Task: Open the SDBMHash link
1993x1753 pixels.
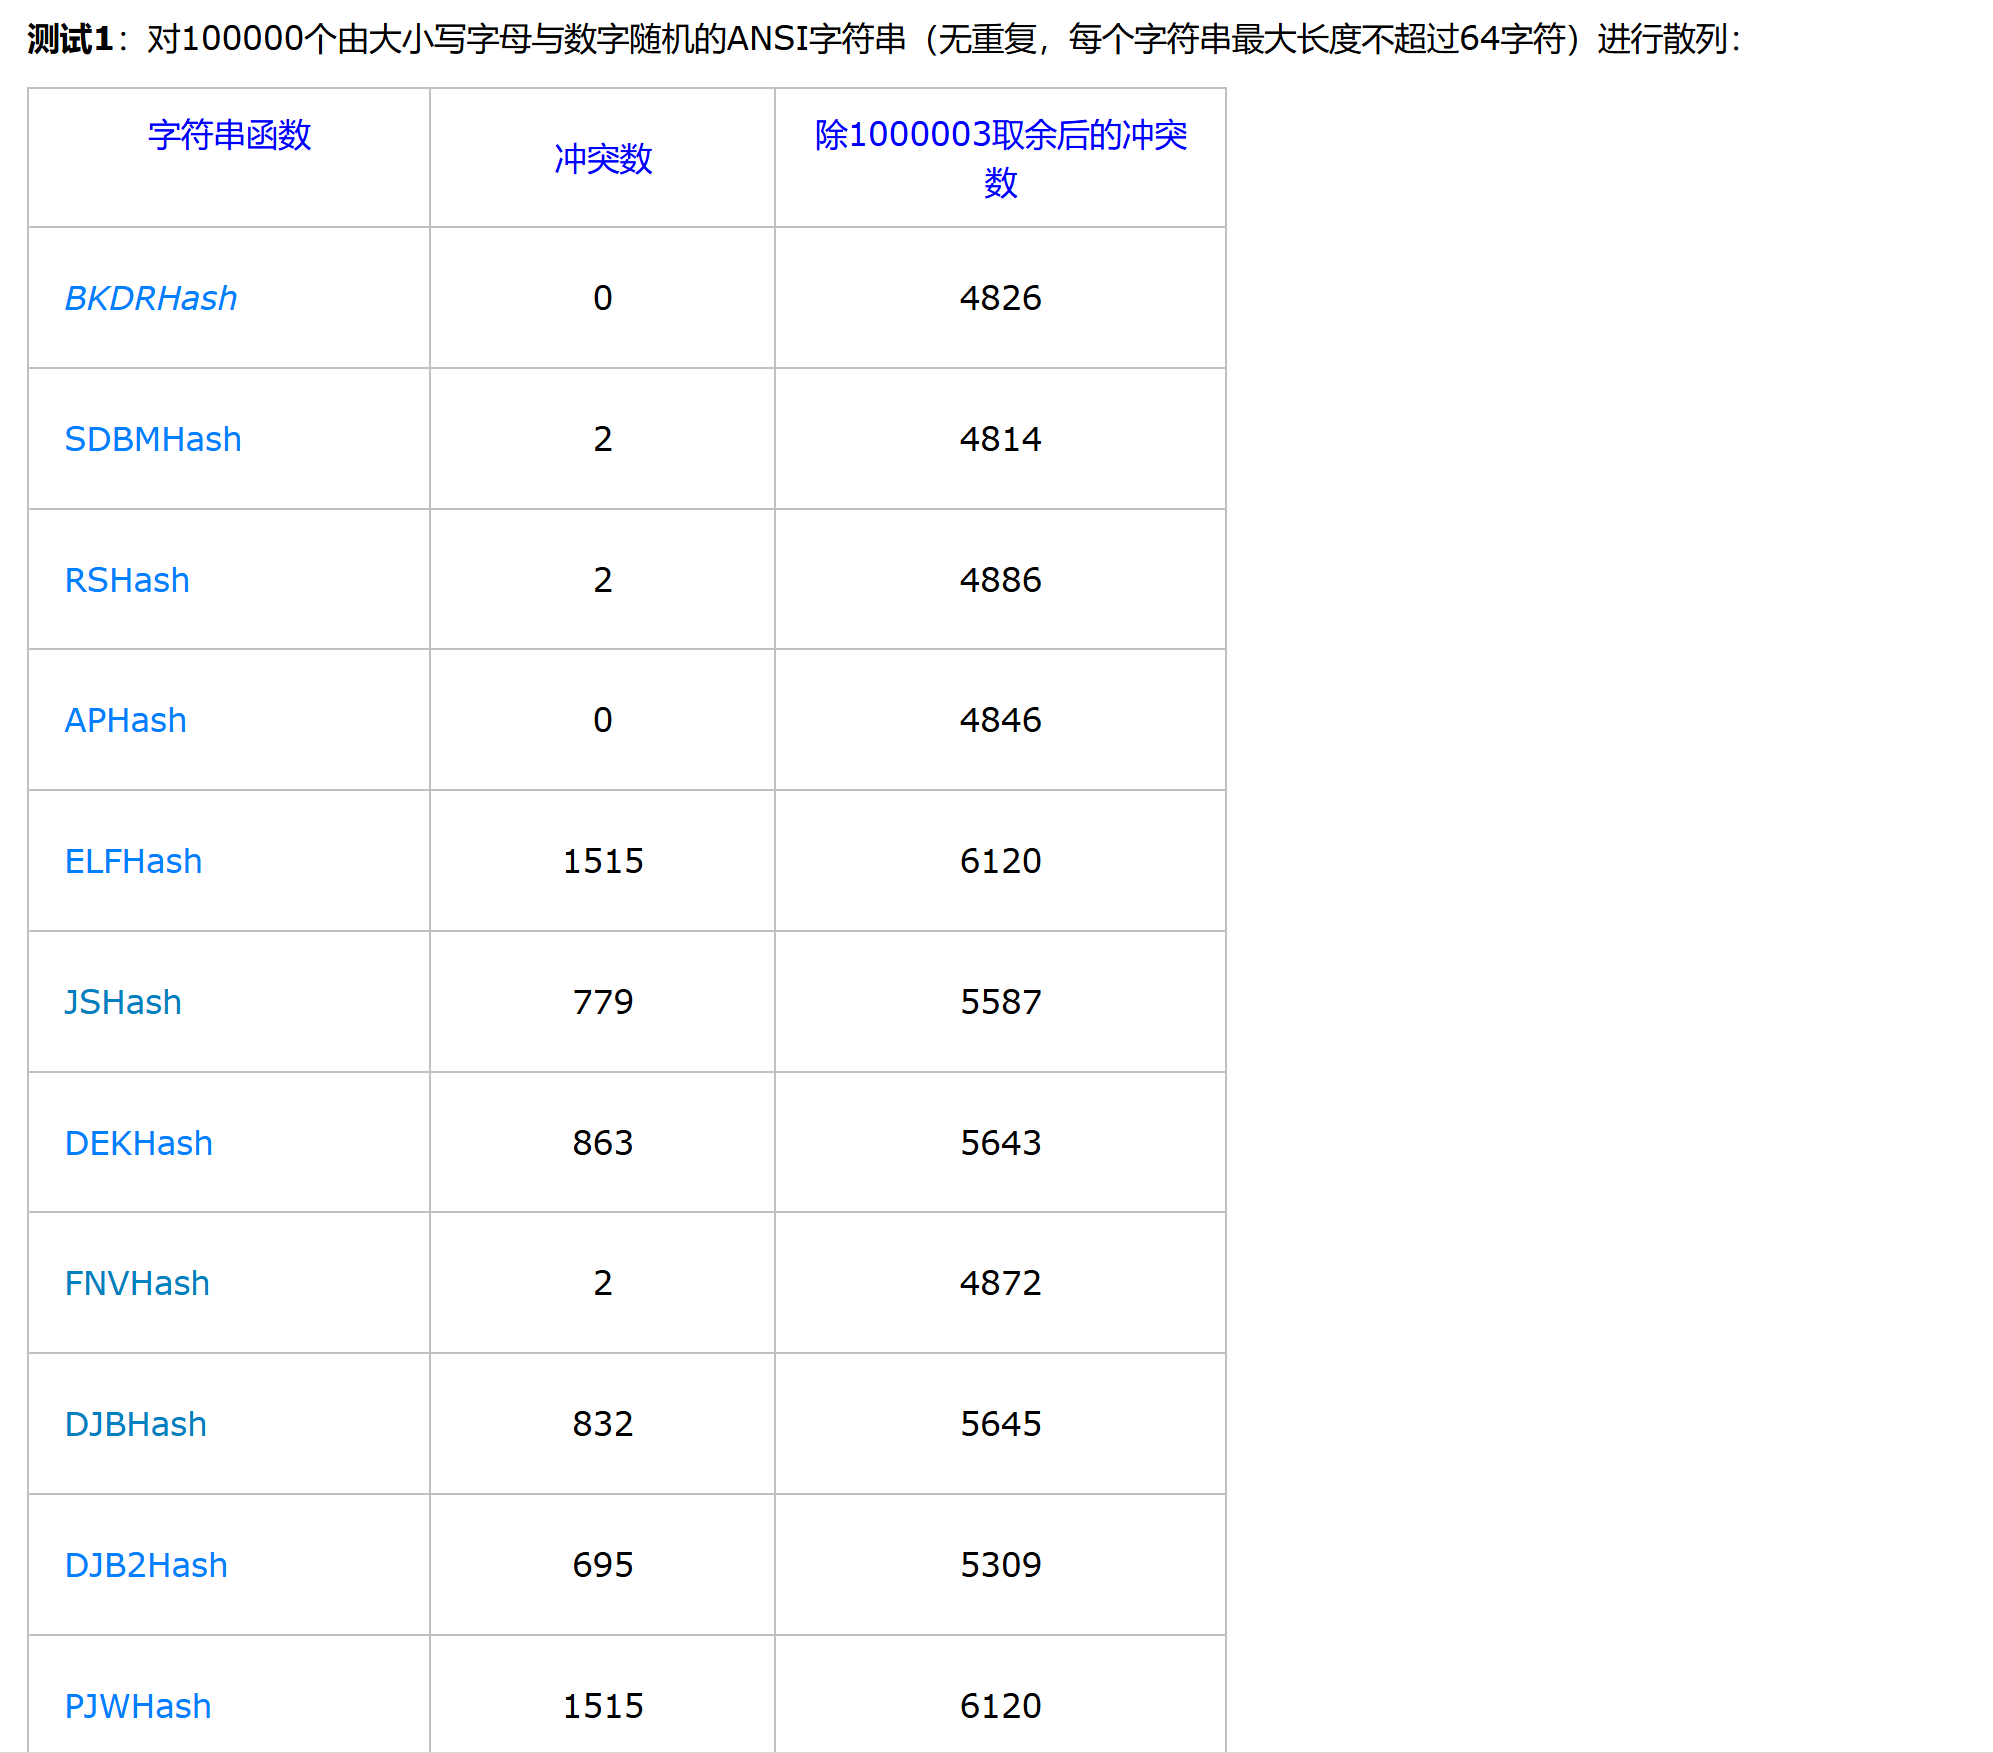Action: (x=153, y=439)
